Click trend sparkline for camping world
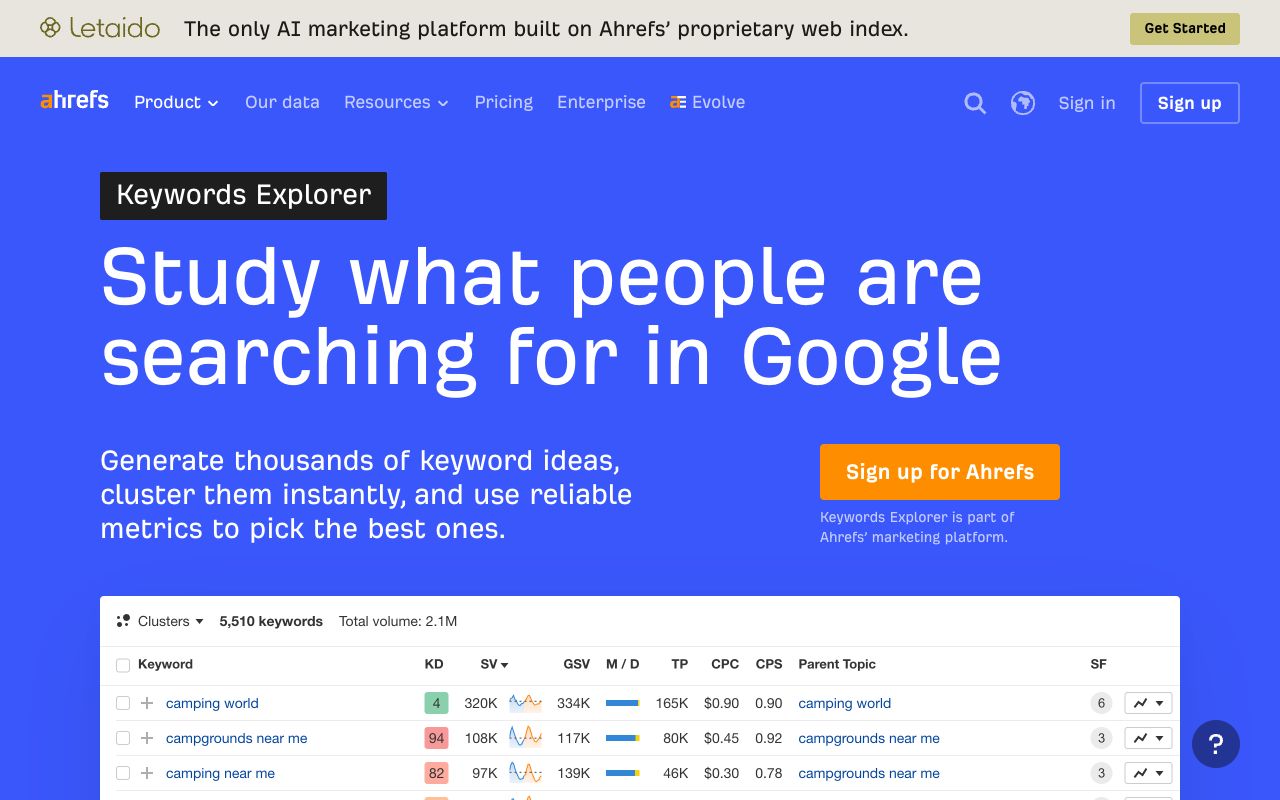 pyautogui.click(x=525, y=703)
